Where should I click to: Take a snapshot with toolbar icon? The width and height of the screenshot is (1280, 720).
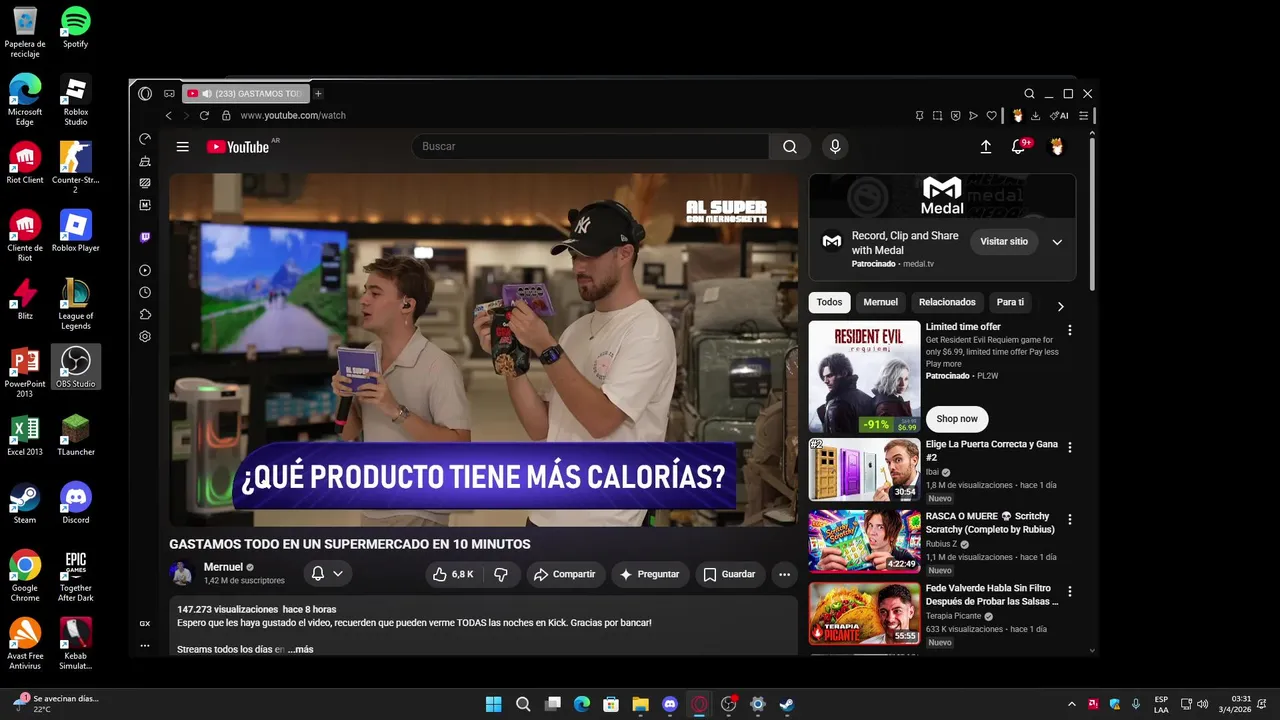[937, 116]
